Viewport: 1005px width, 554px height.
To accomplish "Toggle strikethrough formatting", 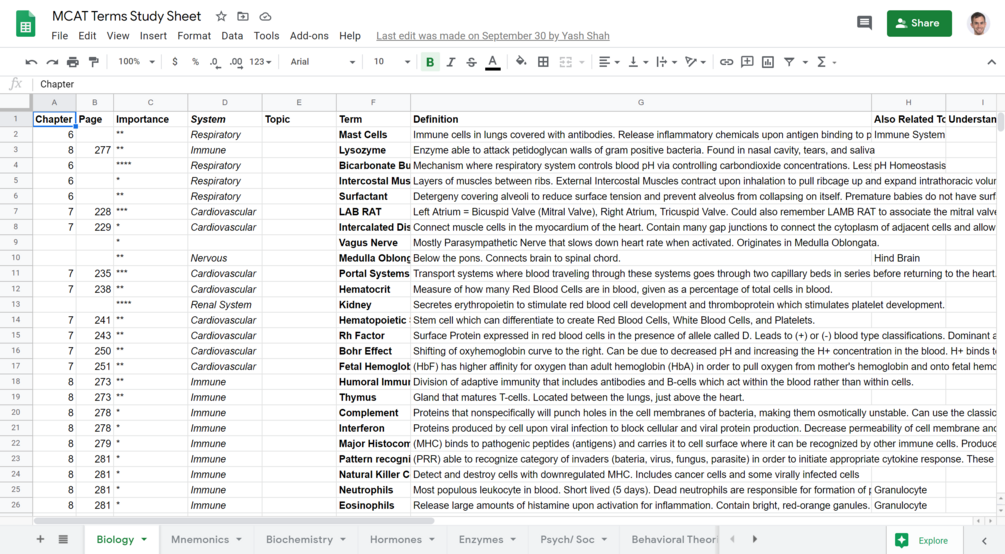I will [x=471, y=62].
